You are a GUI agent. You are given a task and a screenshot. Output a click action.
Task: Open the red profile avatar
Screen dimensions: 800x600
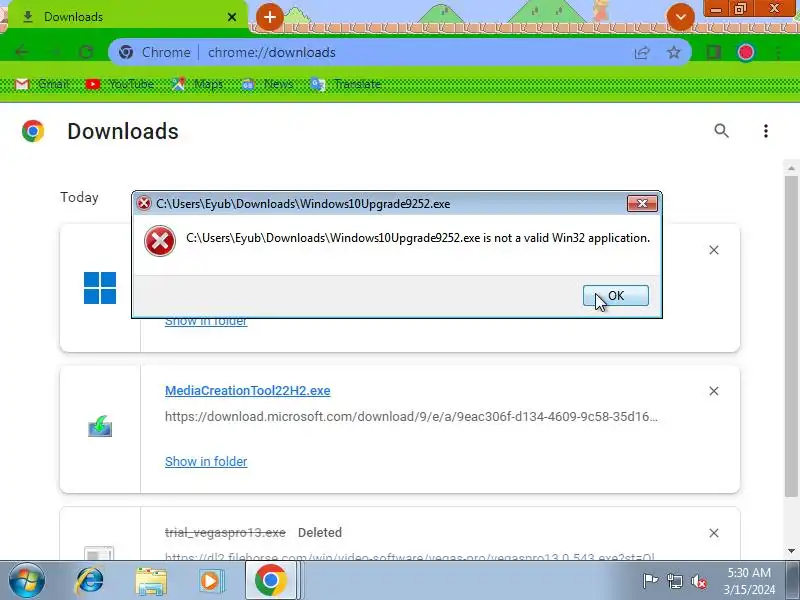(745, 52)
